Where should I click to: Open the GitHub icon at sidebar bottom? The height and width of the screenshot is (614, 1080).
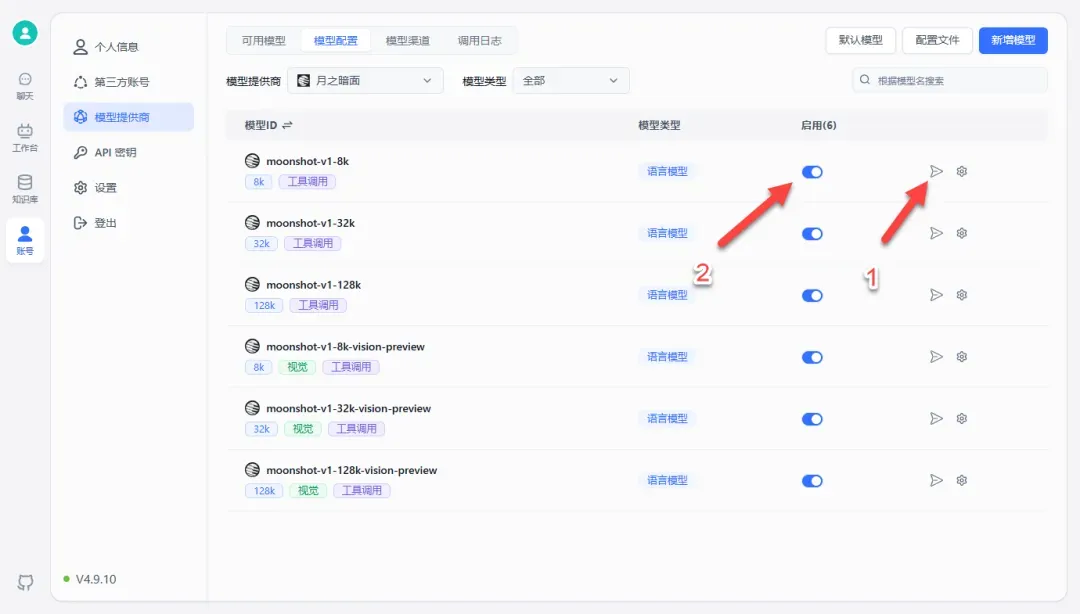tap(25, 582)
